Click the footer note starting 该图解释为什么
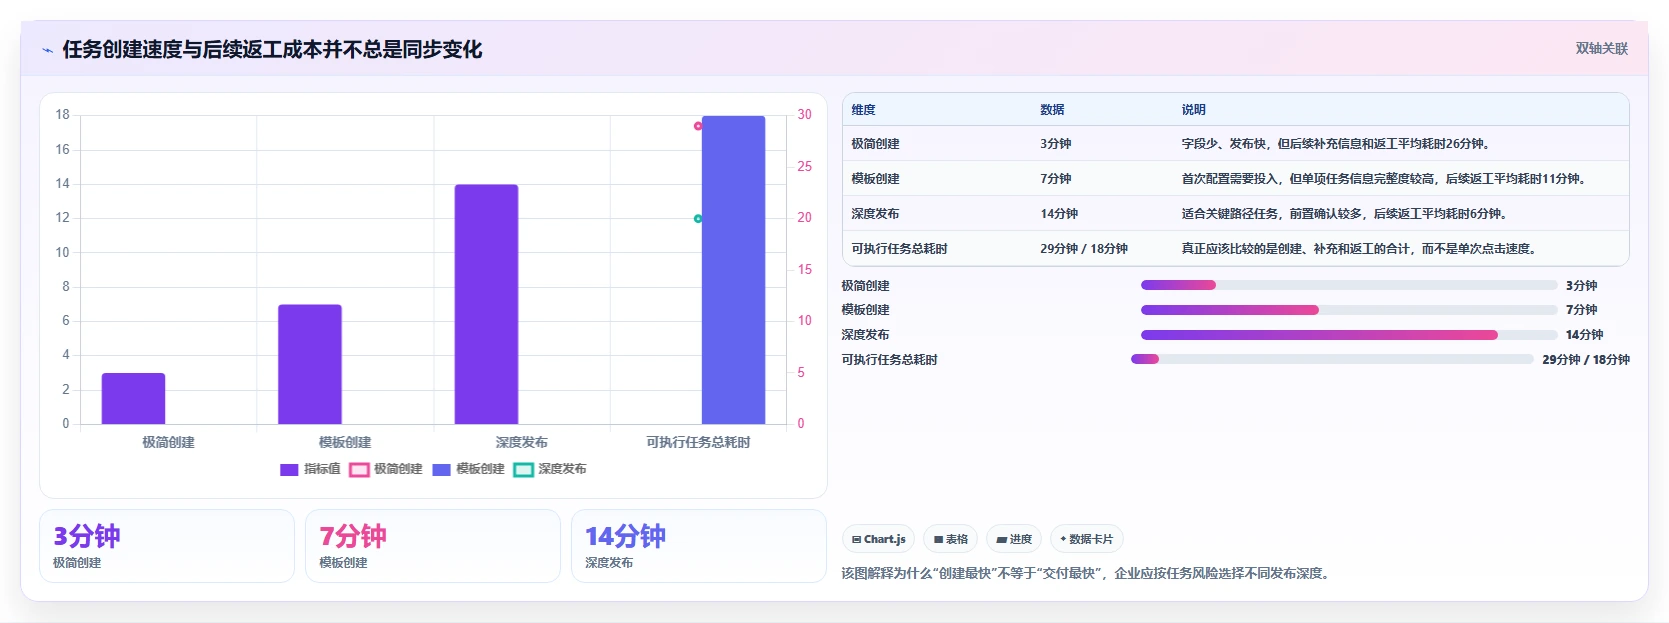 (x=1088, y=573)
